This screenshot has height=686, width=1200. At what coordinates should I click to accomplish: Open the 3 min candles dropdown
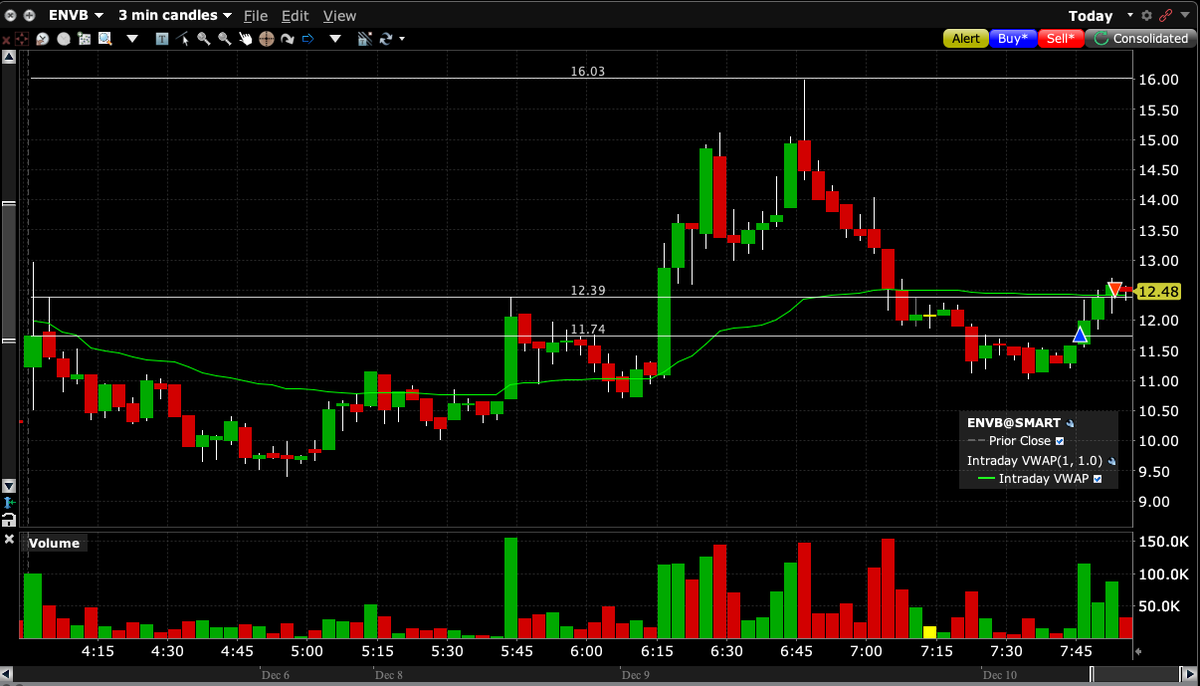(x=175, y=15)
